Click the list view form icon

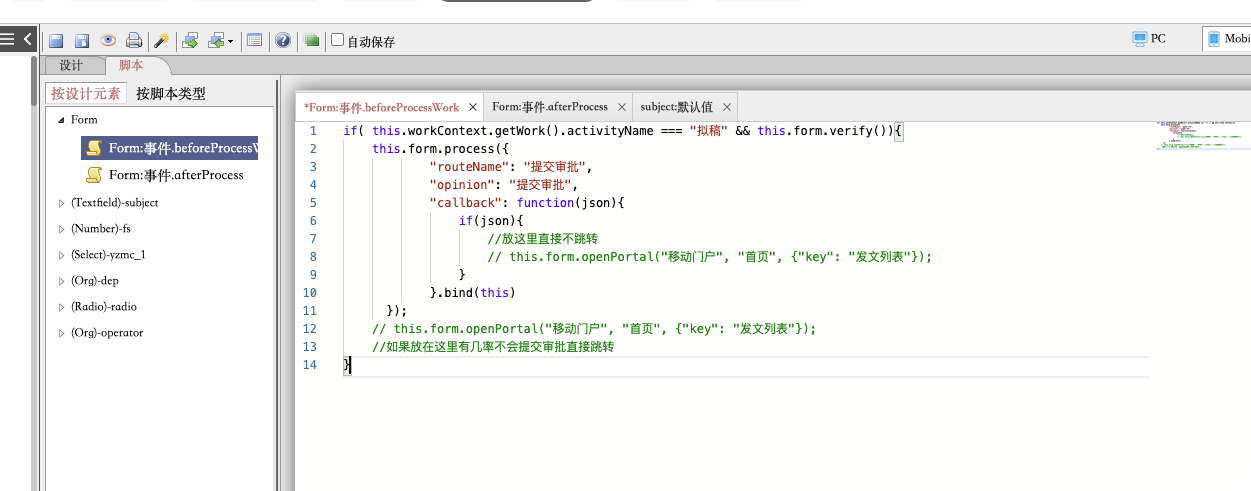[x=254, y=41]
